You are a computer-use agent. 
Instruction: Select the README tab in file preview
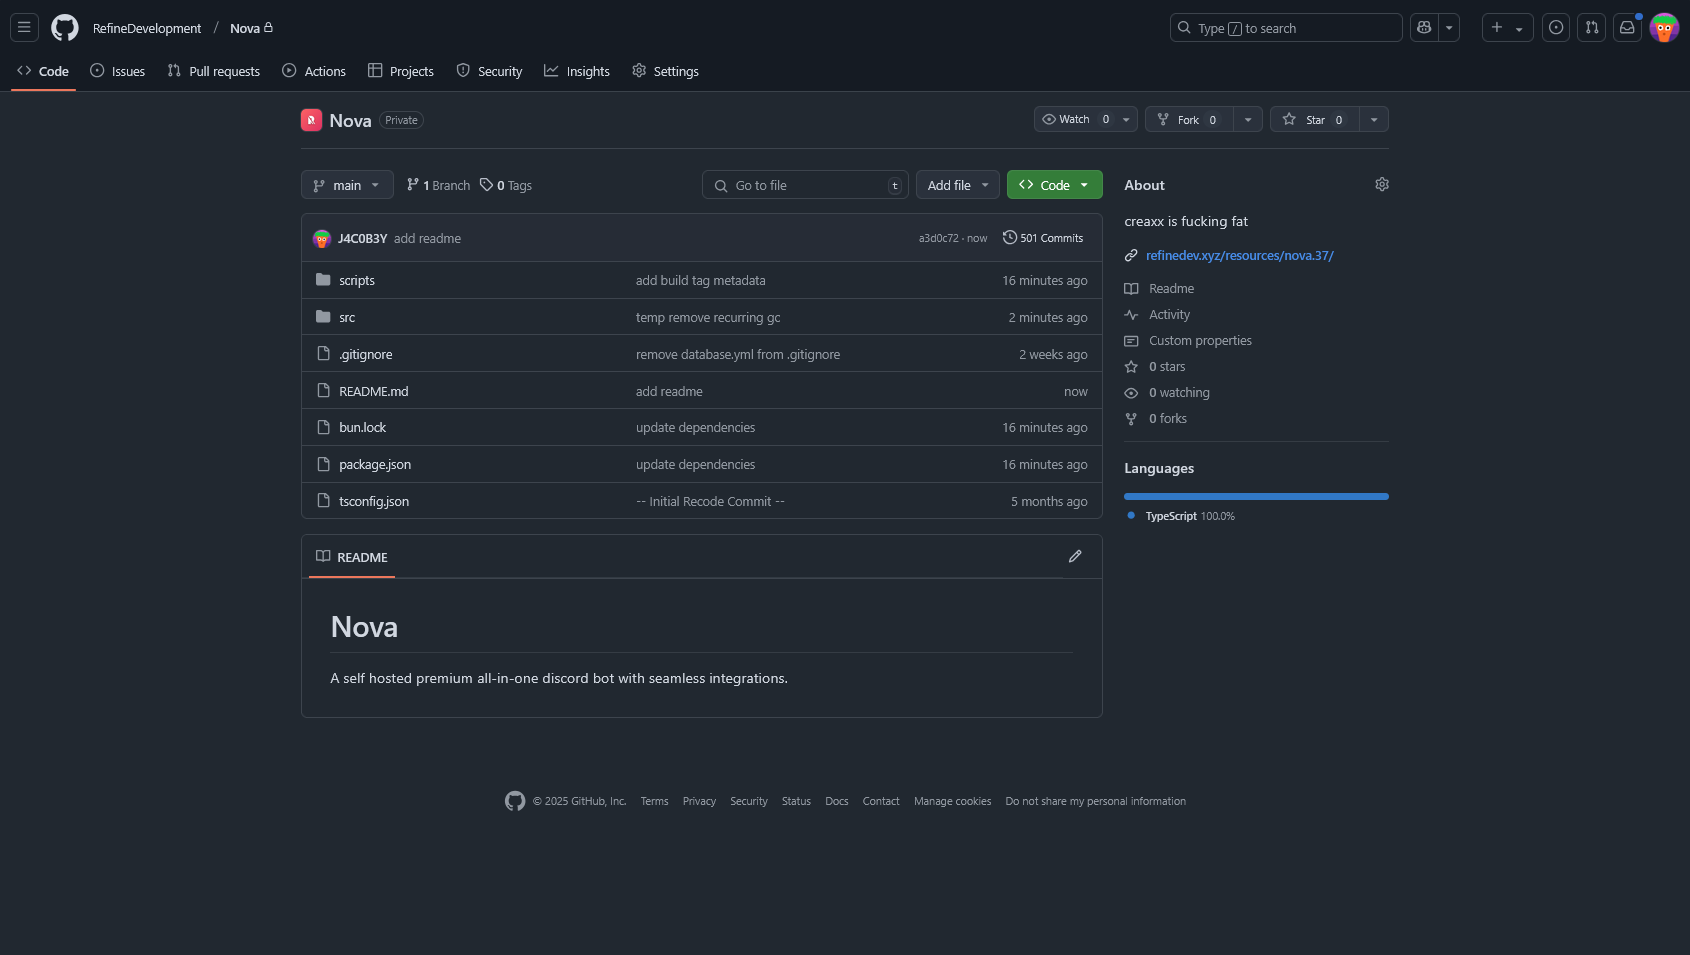[x=352, y=557]
